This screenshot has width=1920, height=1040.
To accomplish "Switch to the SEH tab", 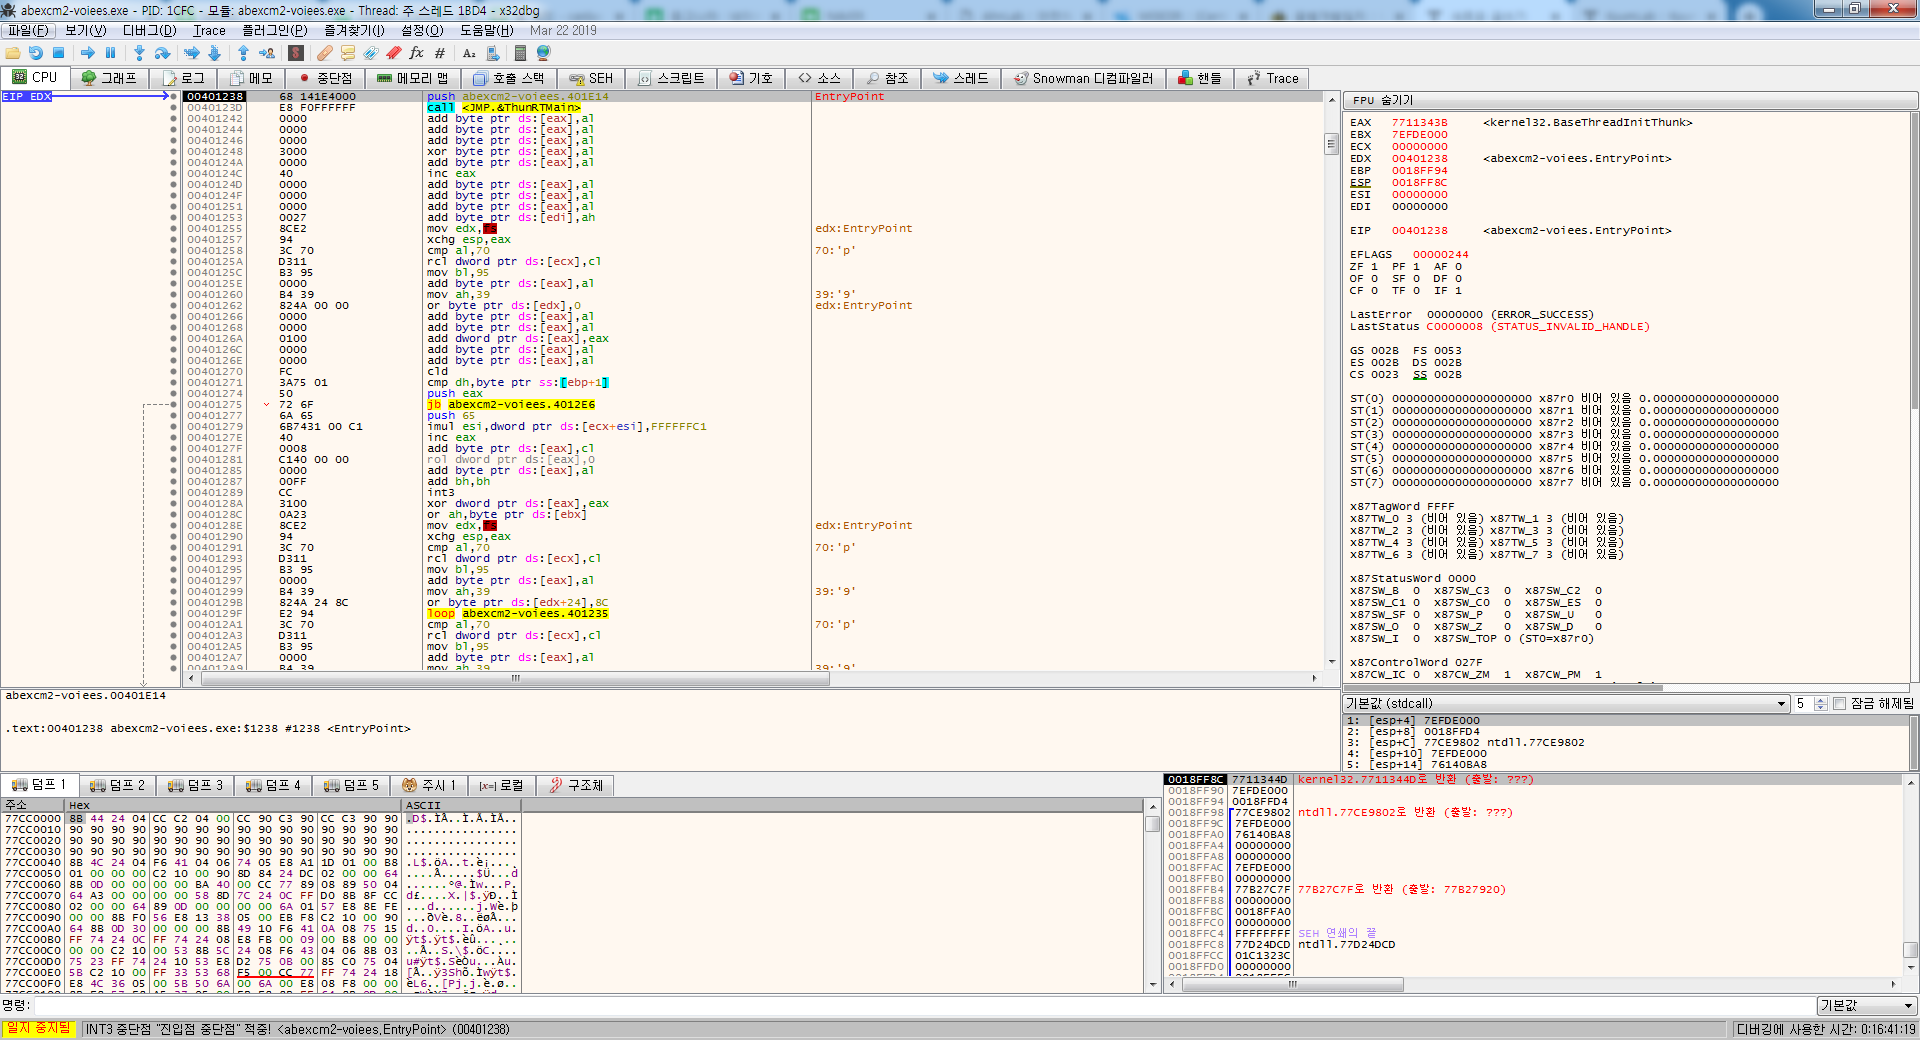I will coord(591,78).
